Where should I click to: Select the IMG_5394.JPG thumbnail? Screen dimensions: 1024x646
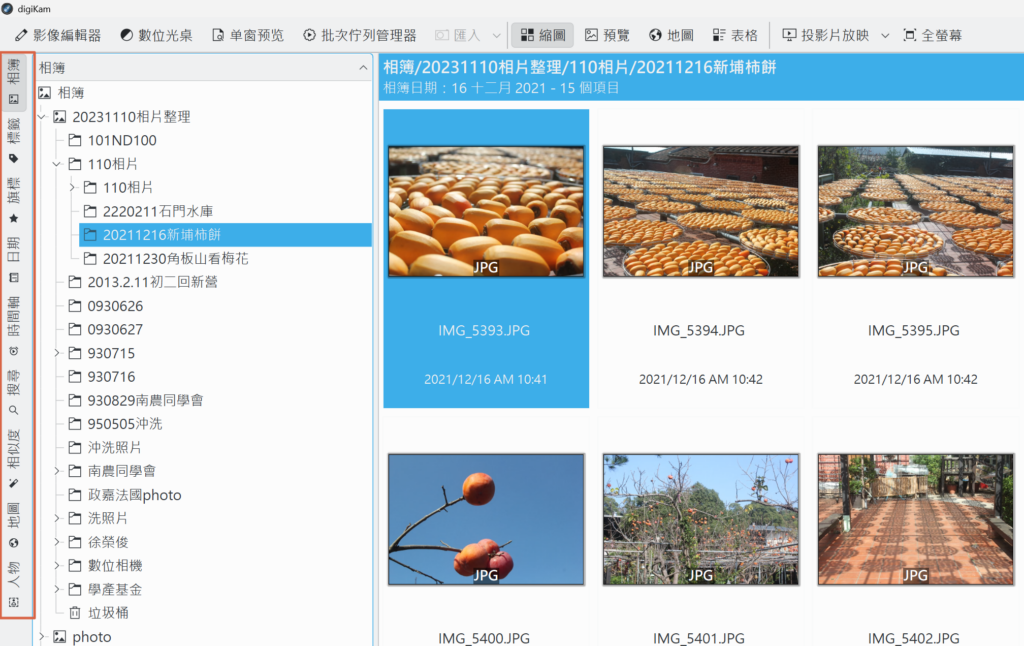coord(701,212)
